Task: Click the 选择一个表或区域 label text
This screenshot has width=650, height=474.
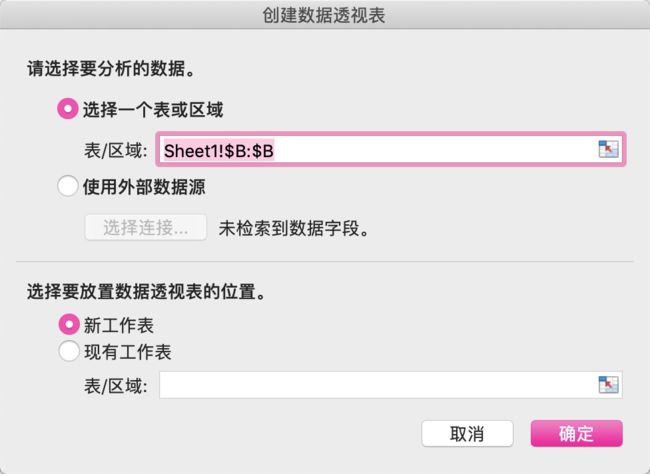Action: [153, 110]
